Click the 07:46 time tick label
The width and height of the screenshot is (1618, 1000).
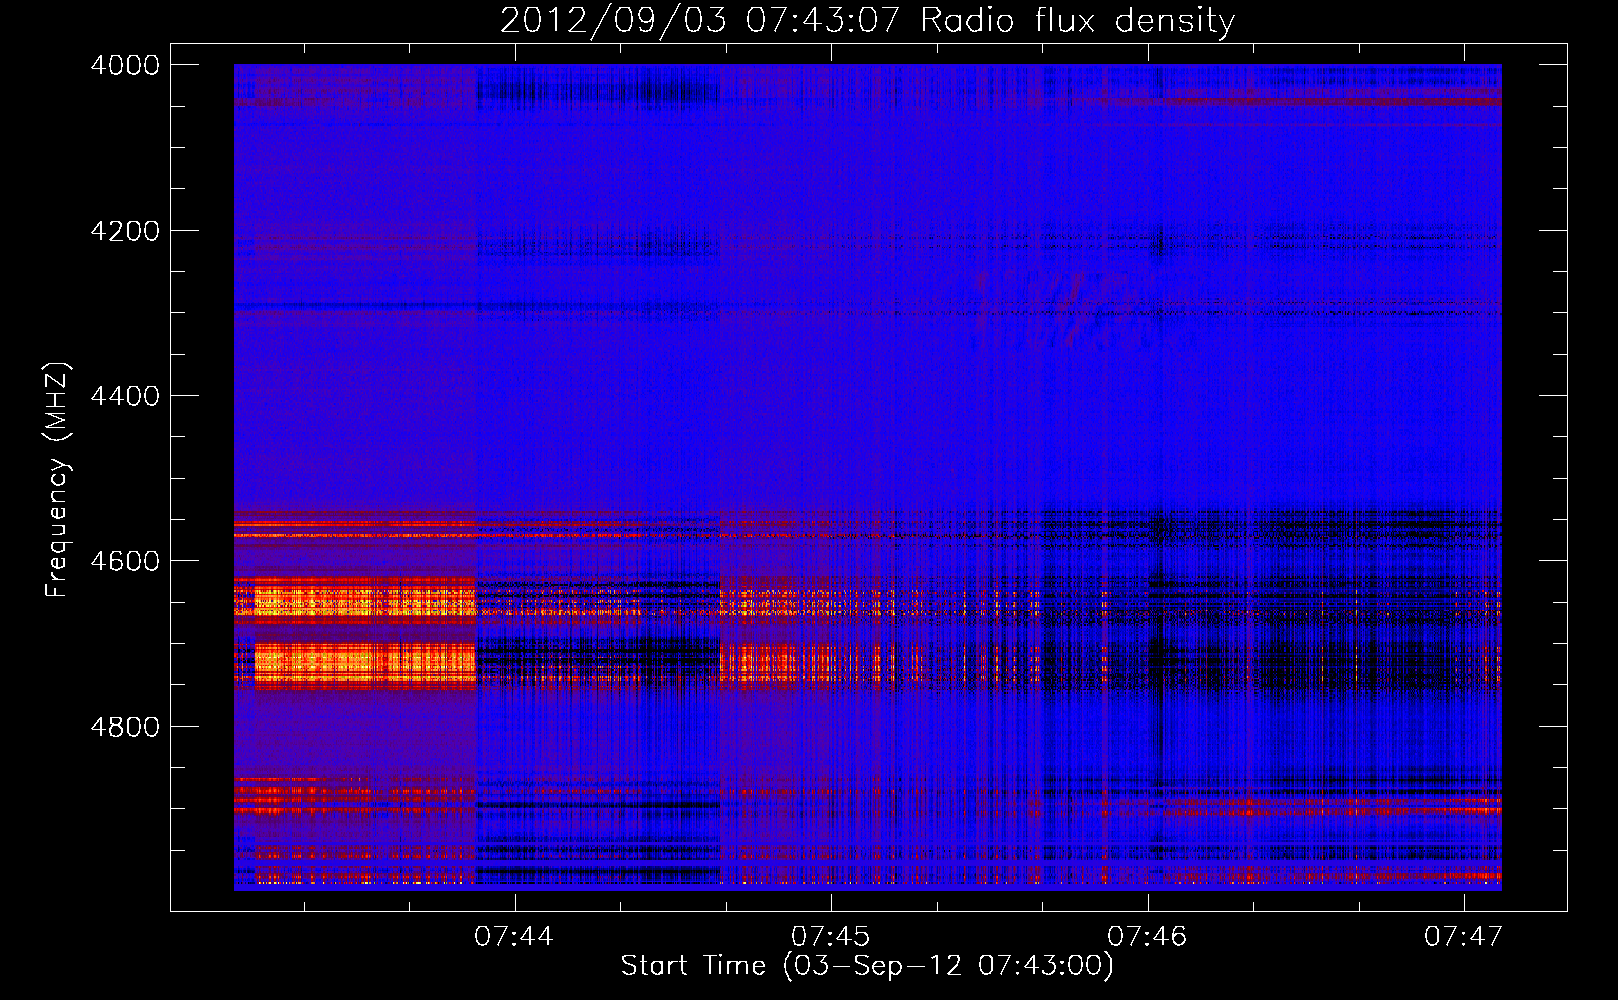[1147, 936]
